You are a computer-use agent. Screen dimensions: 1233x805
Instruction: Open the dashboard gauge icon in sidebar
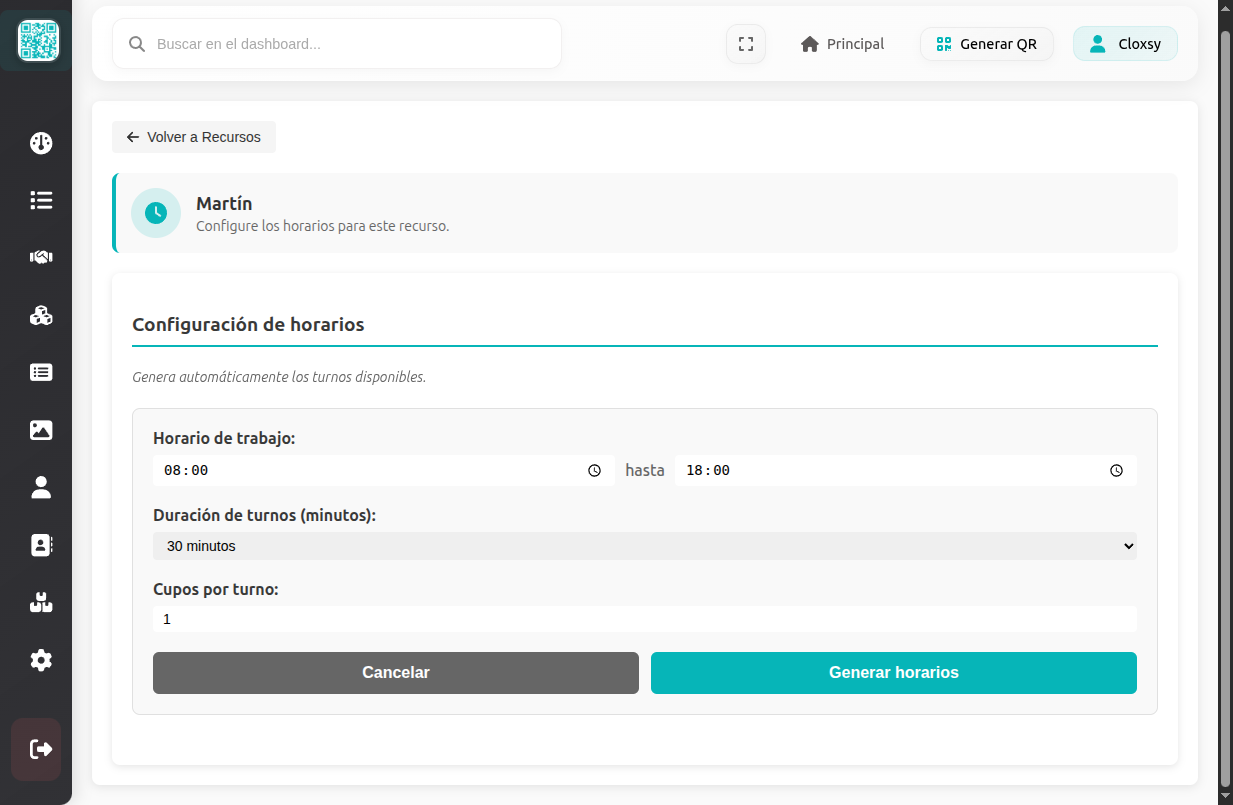click(x=41, y=143)
